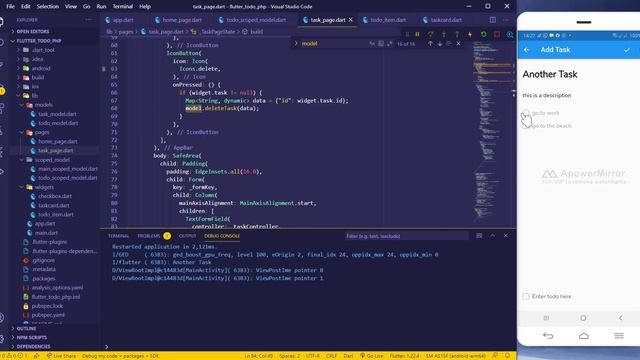Go to previous match in find widget

pos(430,44)
